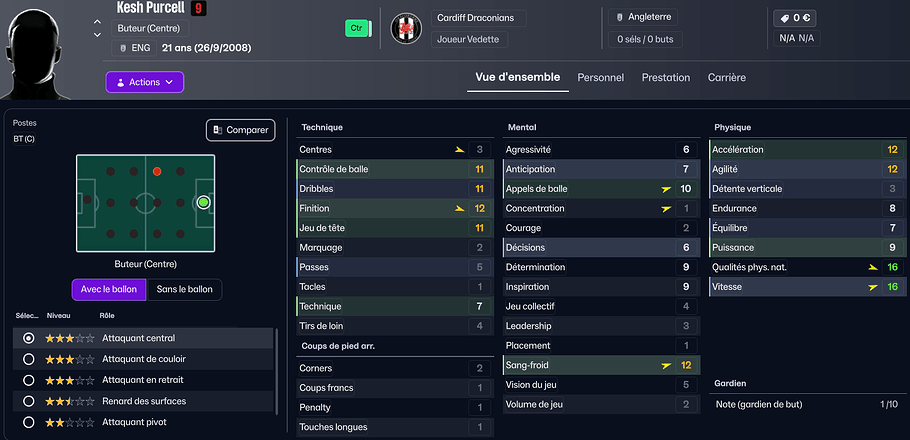Click the Cardiff Draconians club badge
Image resolution: width=910 pixels, height=440 pixels.
pos(405,28)
